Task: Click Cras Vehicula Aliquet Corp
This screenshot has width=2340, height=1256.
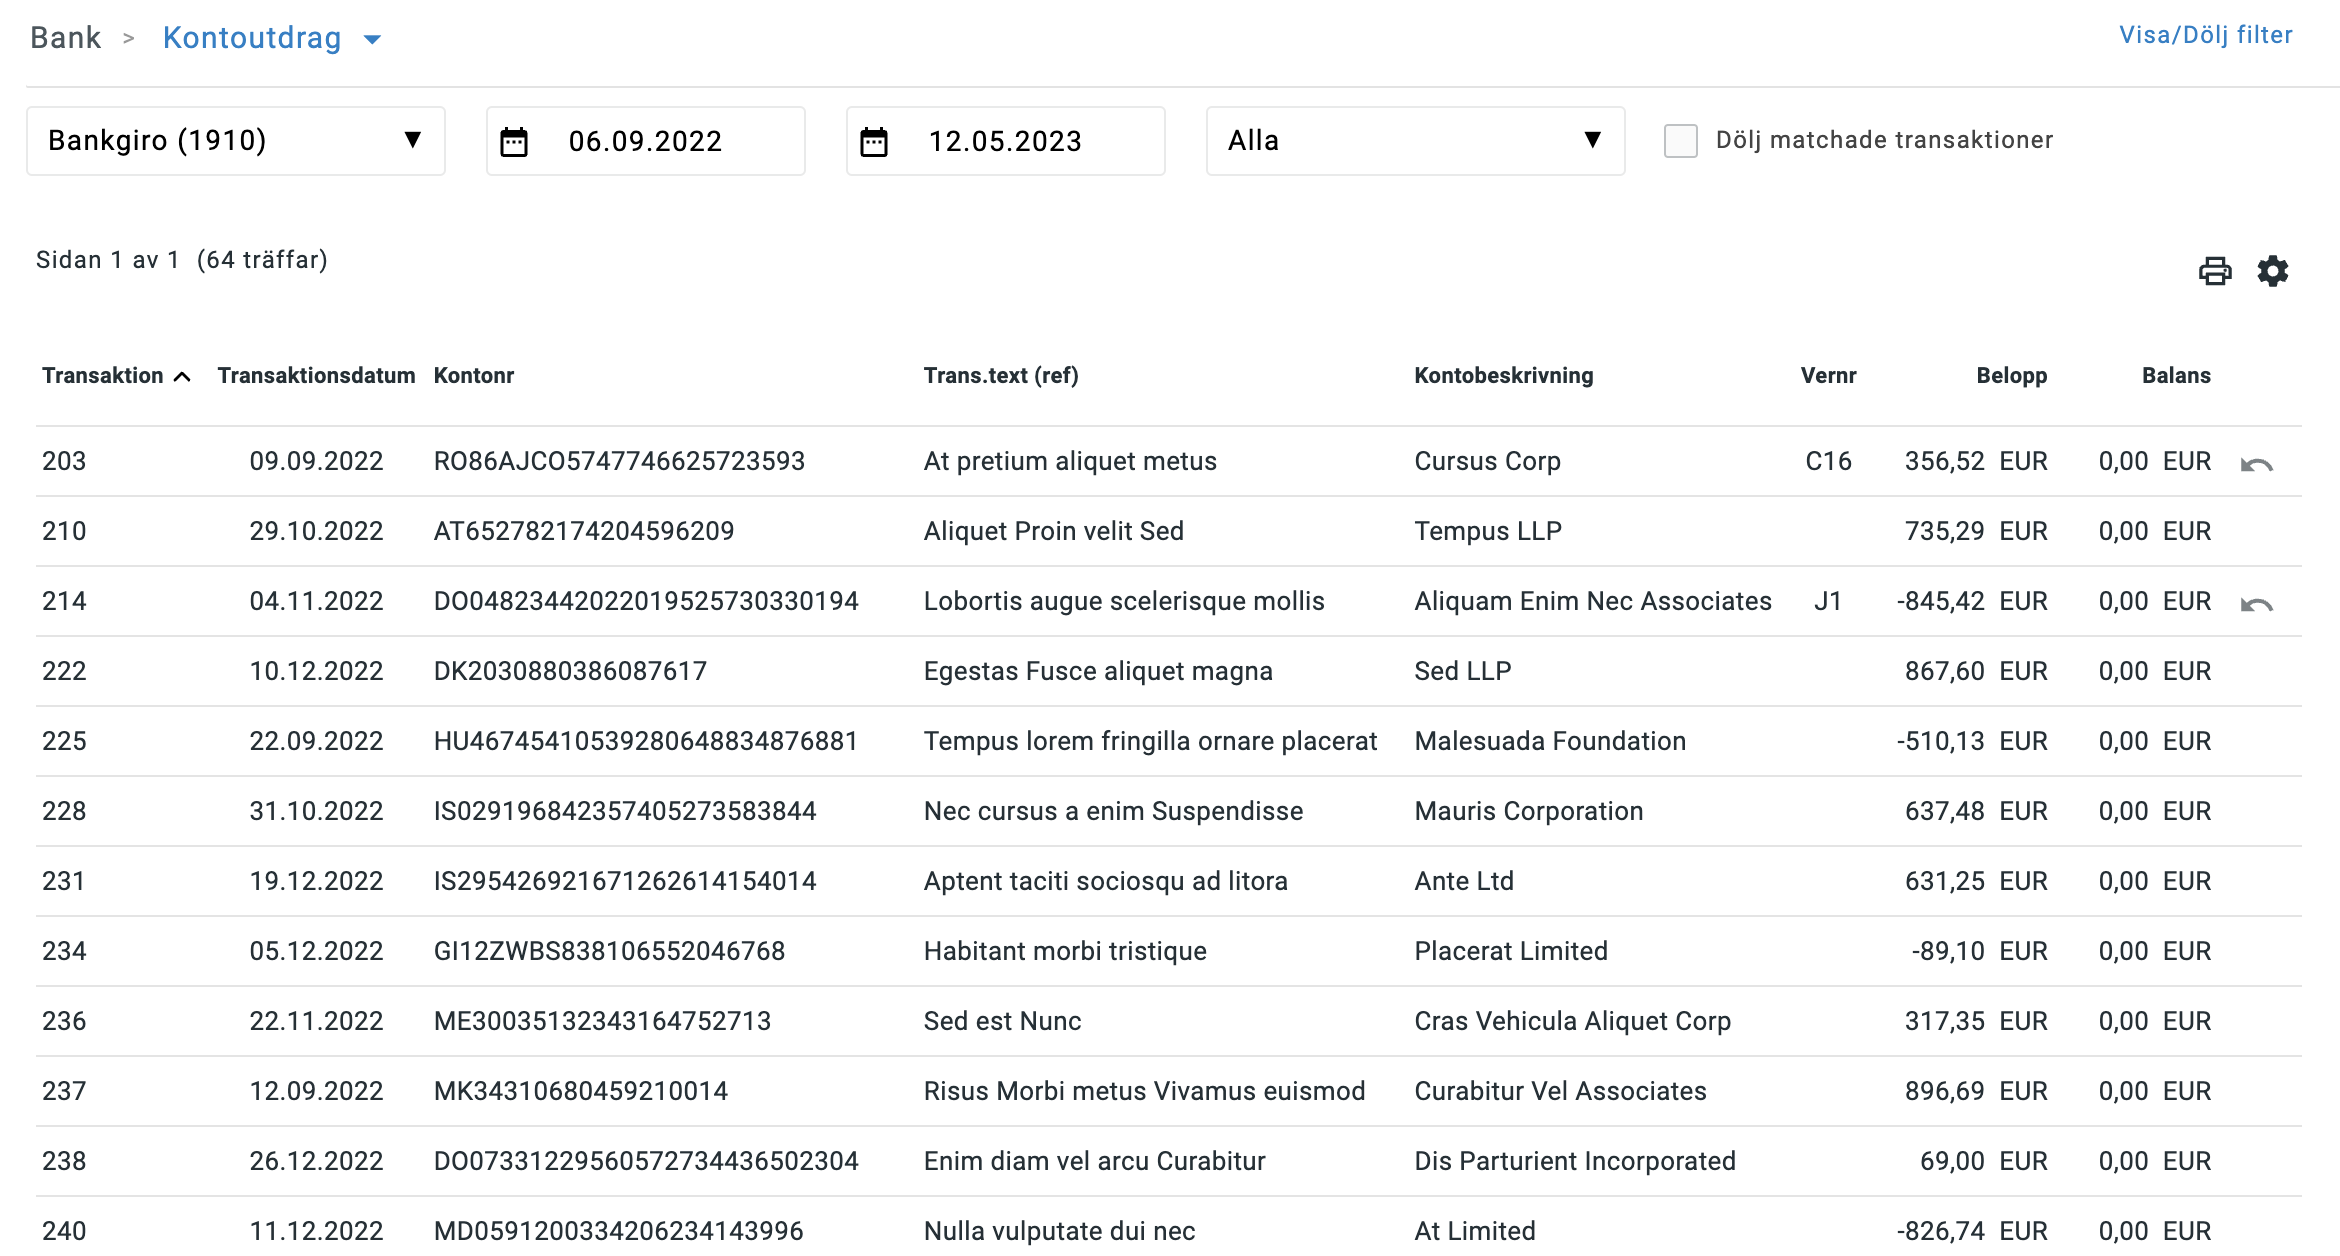Action: point(1572,1021)
